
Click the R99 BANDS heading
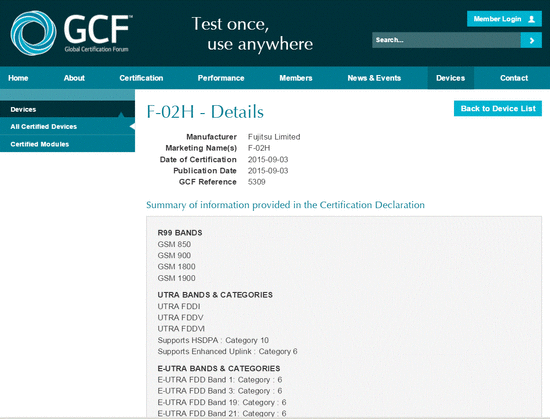180,233
